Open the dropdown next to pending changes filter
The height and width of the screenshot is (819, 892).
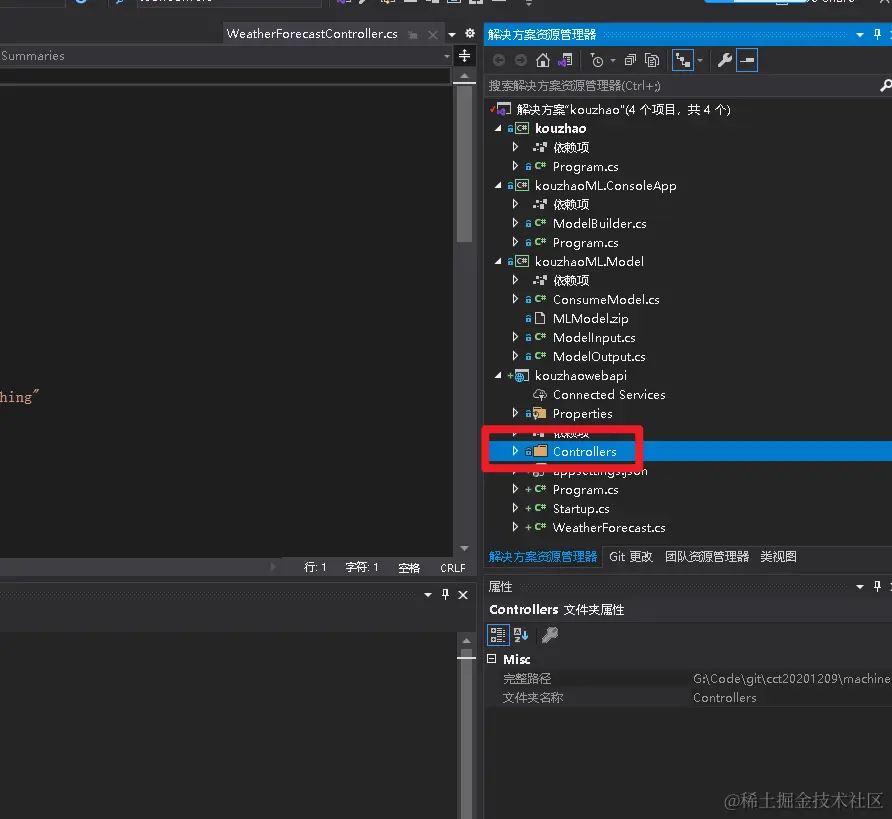(613, 60)
